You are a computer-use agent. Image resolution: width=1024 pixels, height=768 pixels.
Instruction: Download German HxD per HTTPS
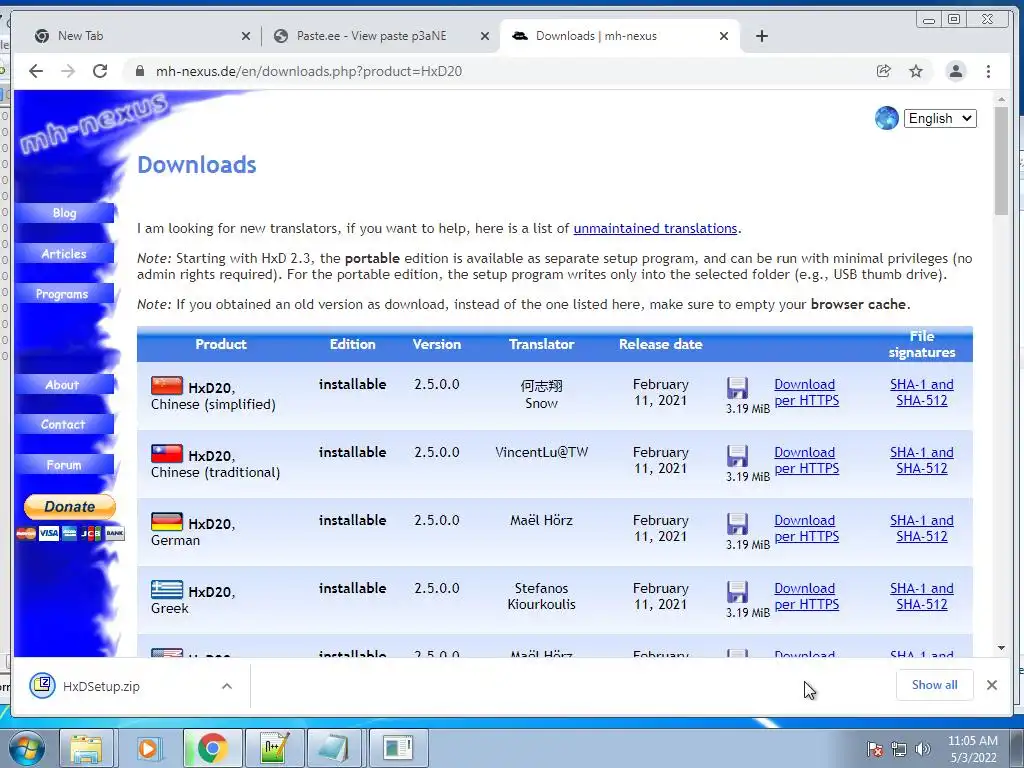(807, 528)
